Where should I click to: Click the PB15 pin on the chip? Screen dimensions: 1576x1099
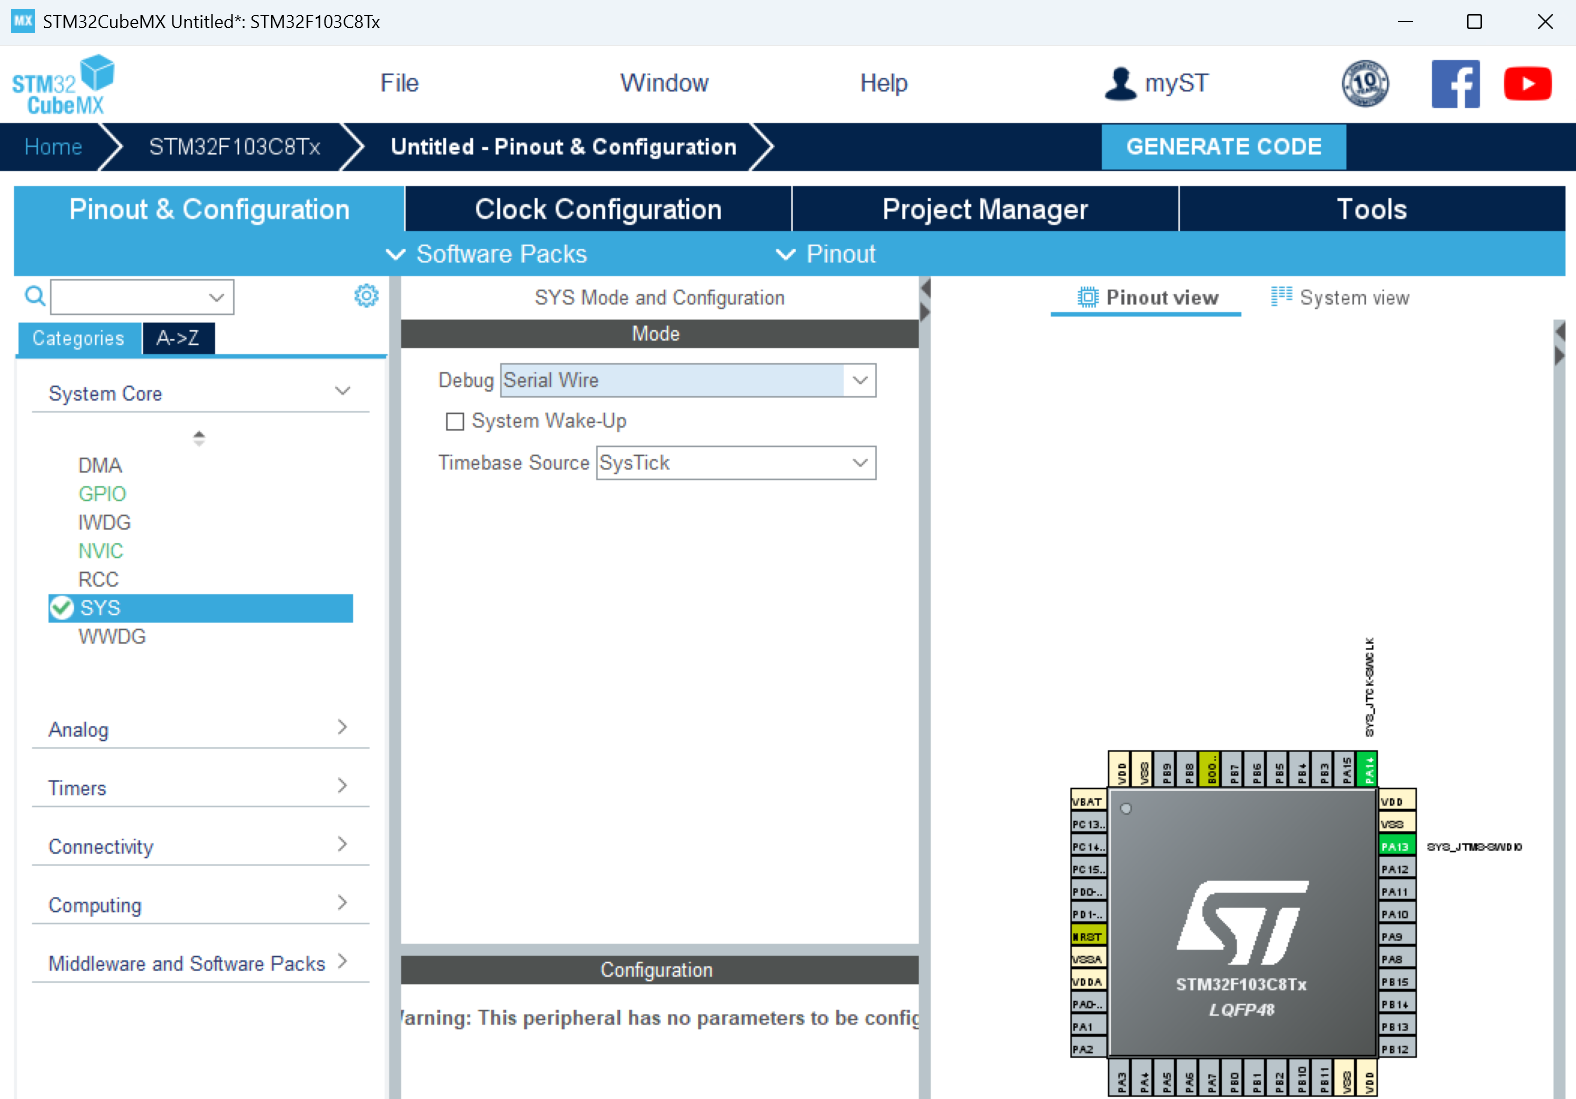tap(1397, 982)
